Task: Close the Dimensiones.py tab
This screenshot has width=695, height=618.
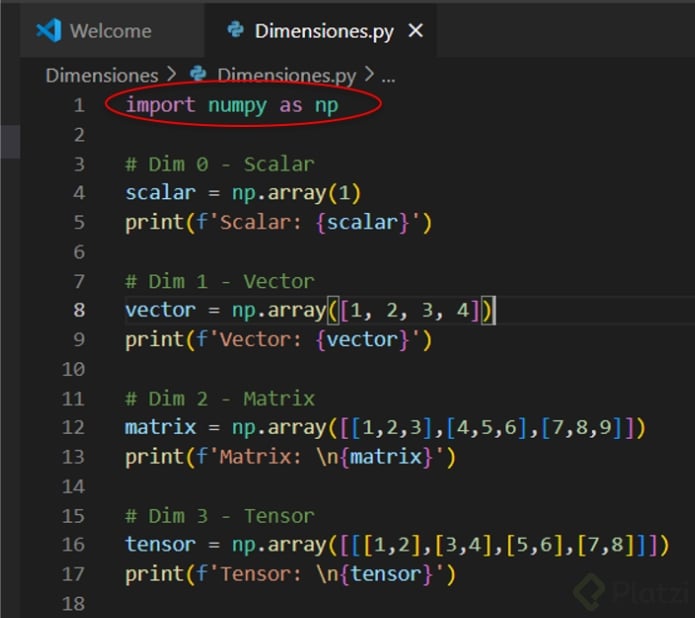Action: tap(415, 31)
